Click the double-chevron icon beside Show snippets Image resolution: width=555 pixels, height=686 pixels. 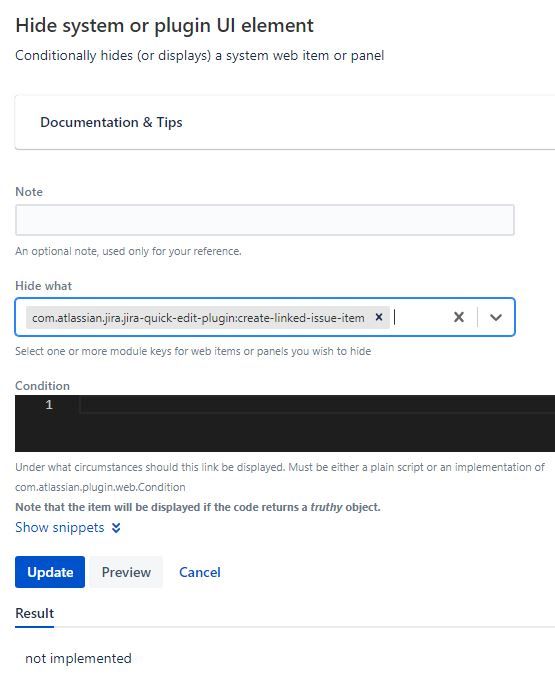(x=116, y=528)
